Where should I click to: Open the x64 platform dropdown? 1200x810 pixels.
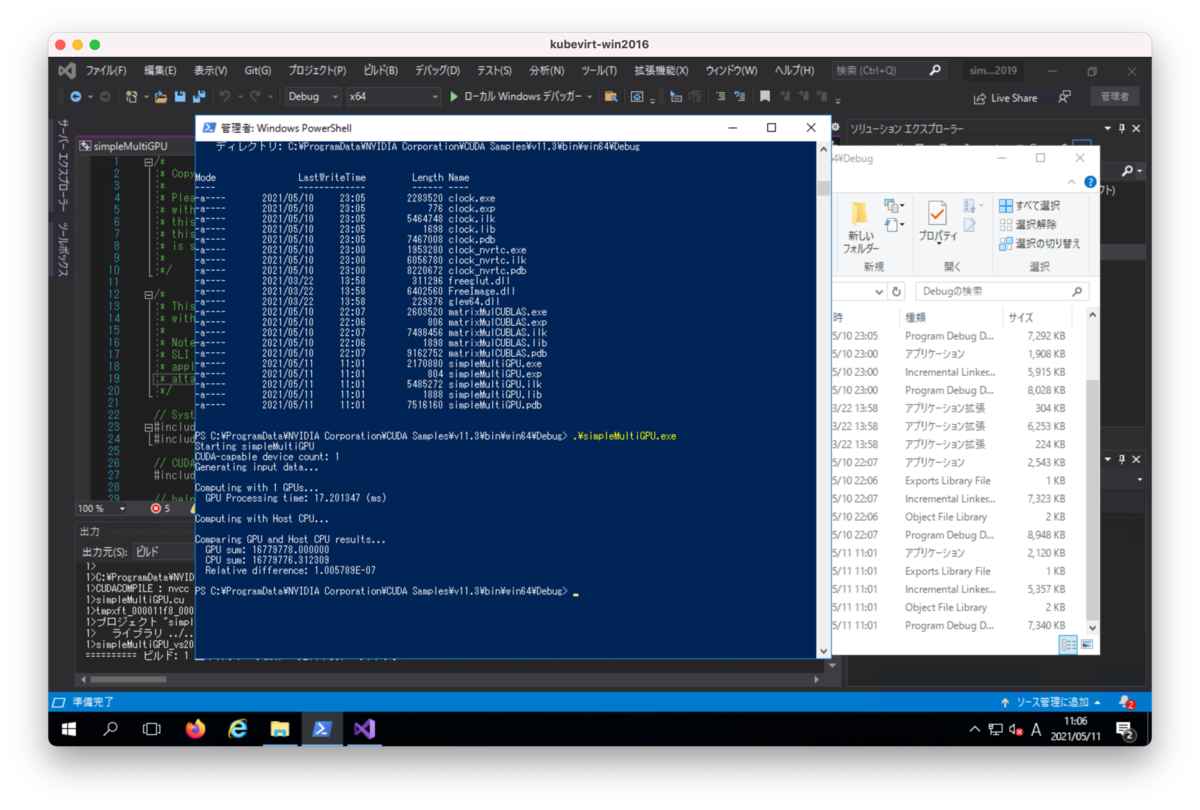click(393, 97)
